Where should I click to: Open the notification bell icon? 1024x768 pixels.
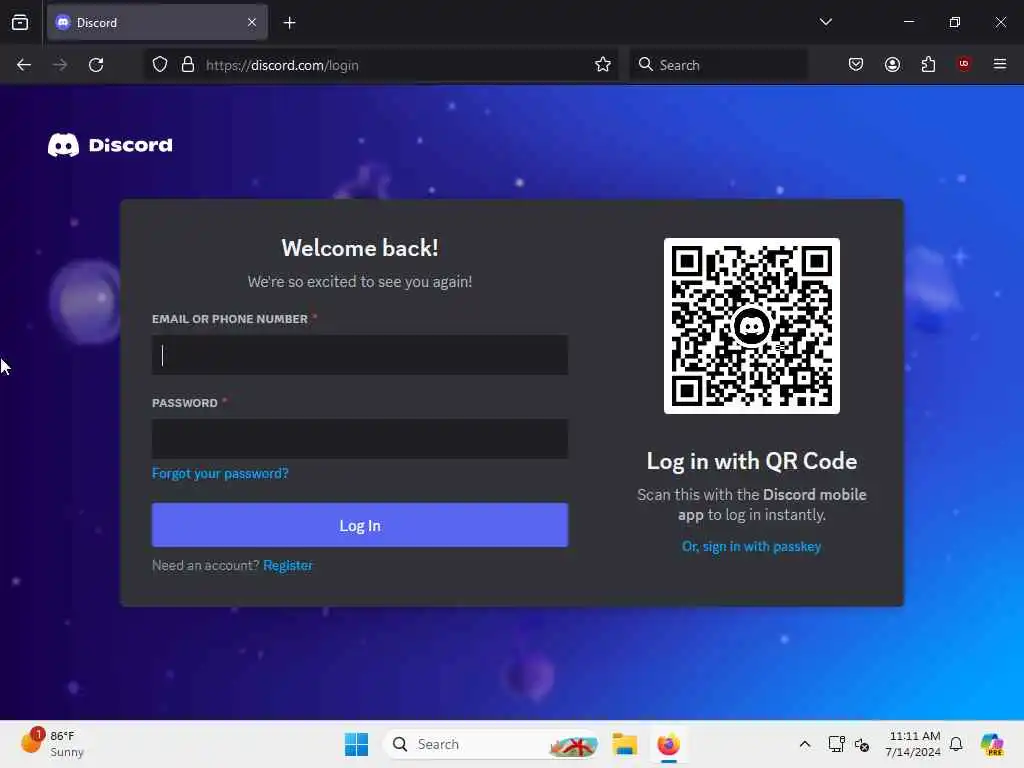pos(956,744)
